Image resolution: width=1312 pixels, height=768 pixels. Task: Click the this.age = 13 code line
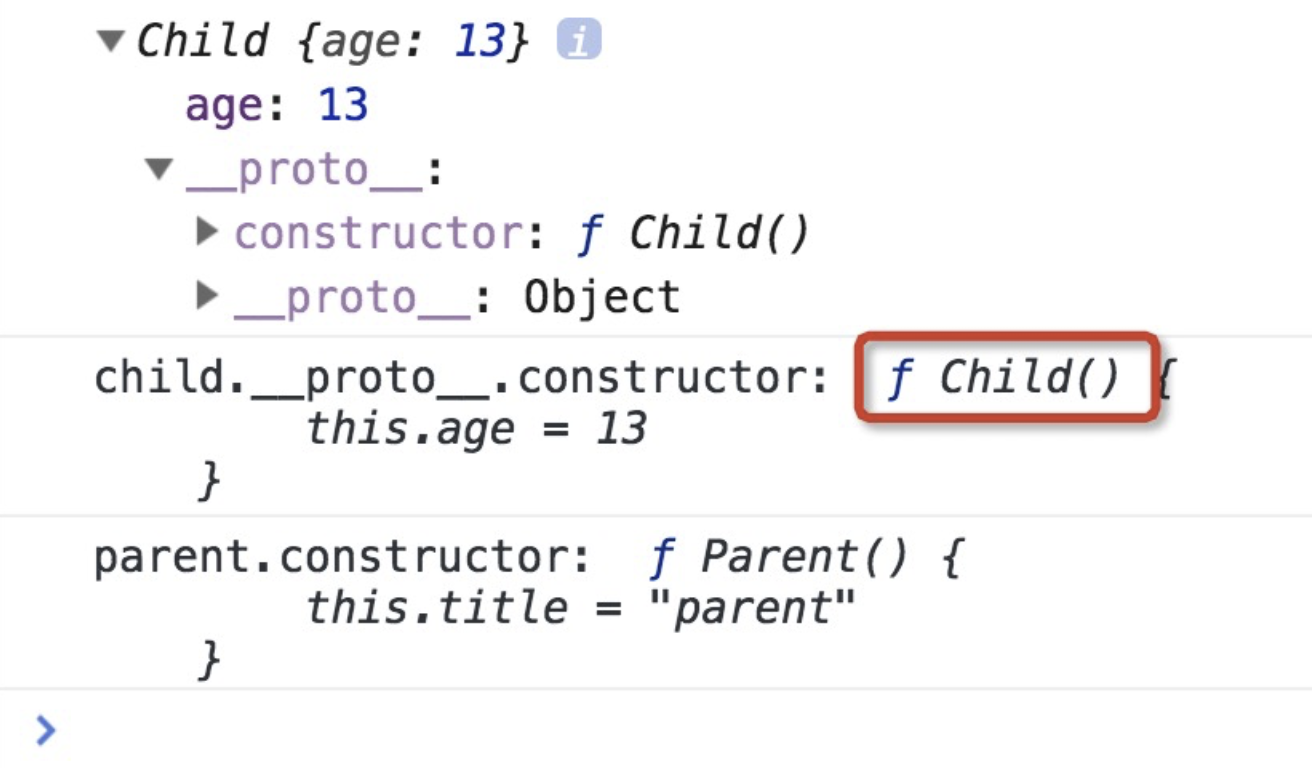[476, 430]
